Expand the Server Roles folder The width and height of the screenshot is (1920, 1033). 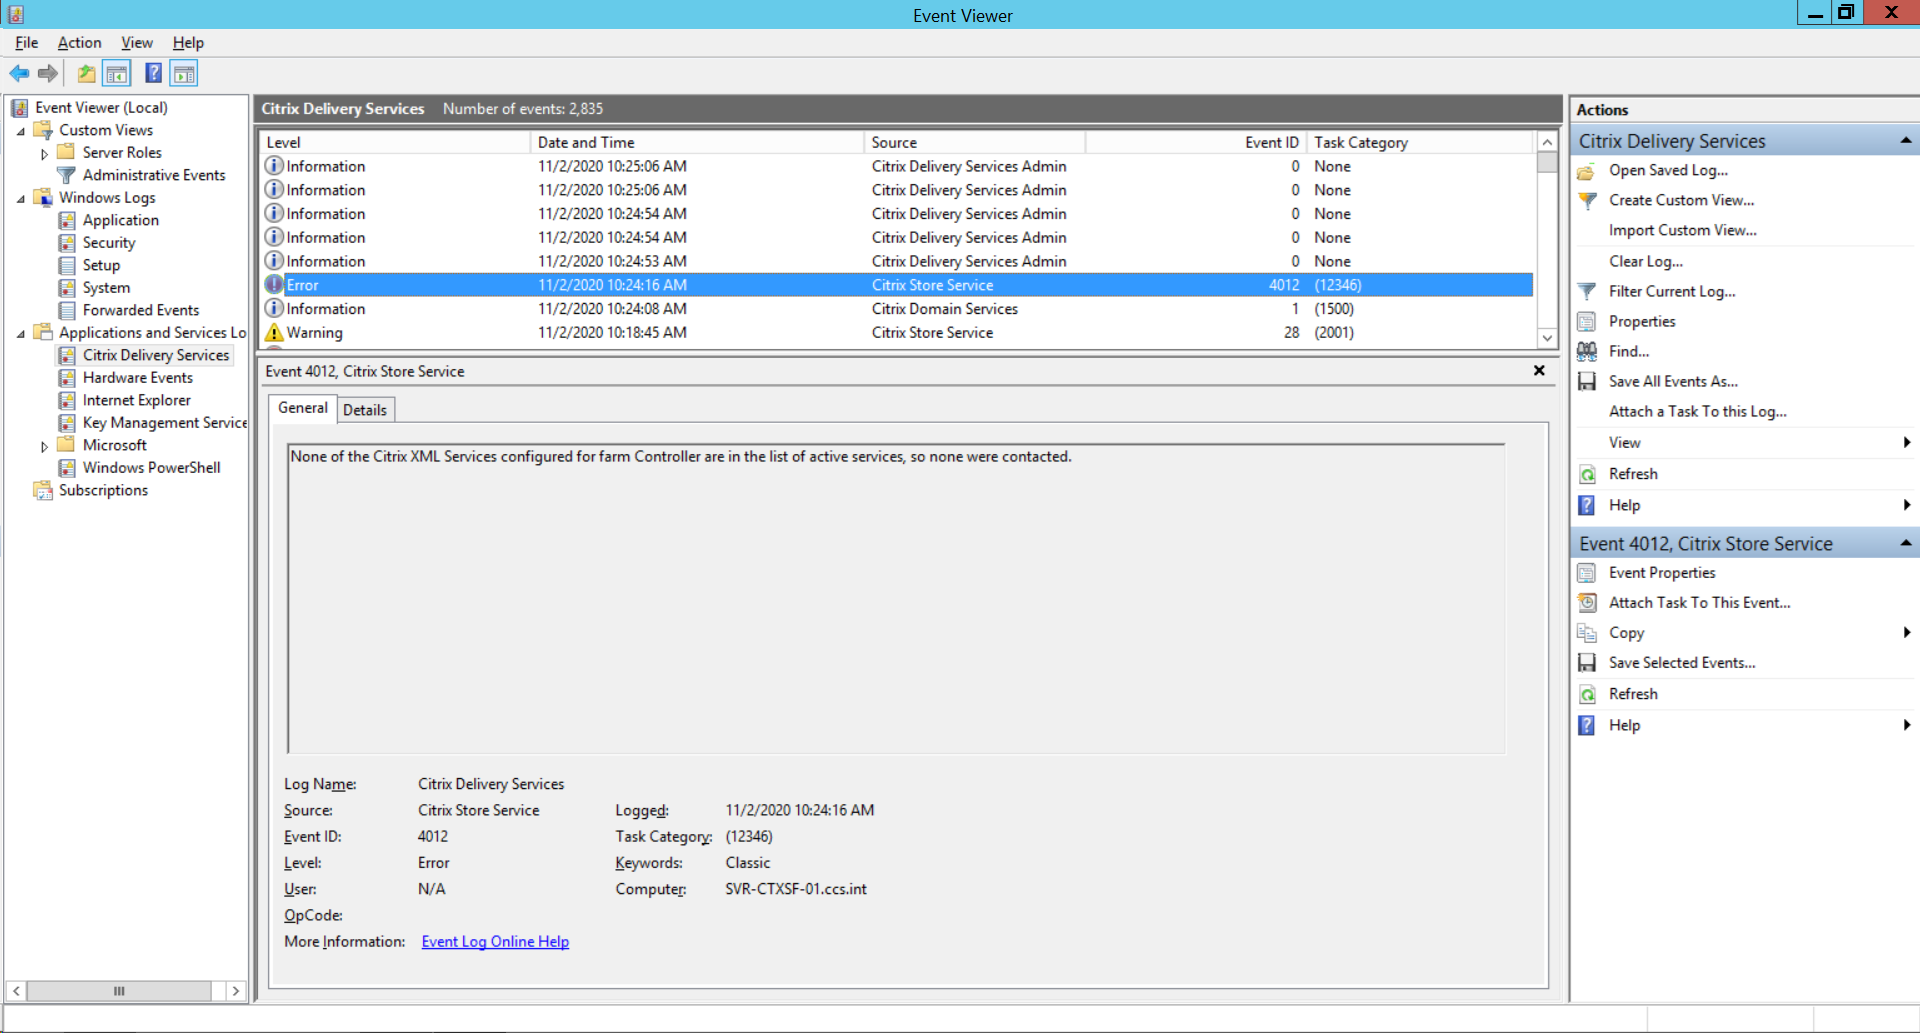pyautogui.click(x=44, y=154)
